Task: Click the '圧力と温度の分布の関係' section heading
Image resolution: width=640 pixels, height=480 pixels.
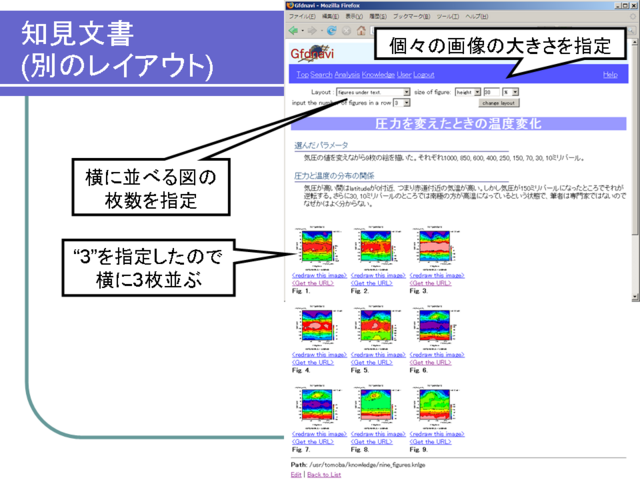Action: pyautogui.click(x=334, y=176)
